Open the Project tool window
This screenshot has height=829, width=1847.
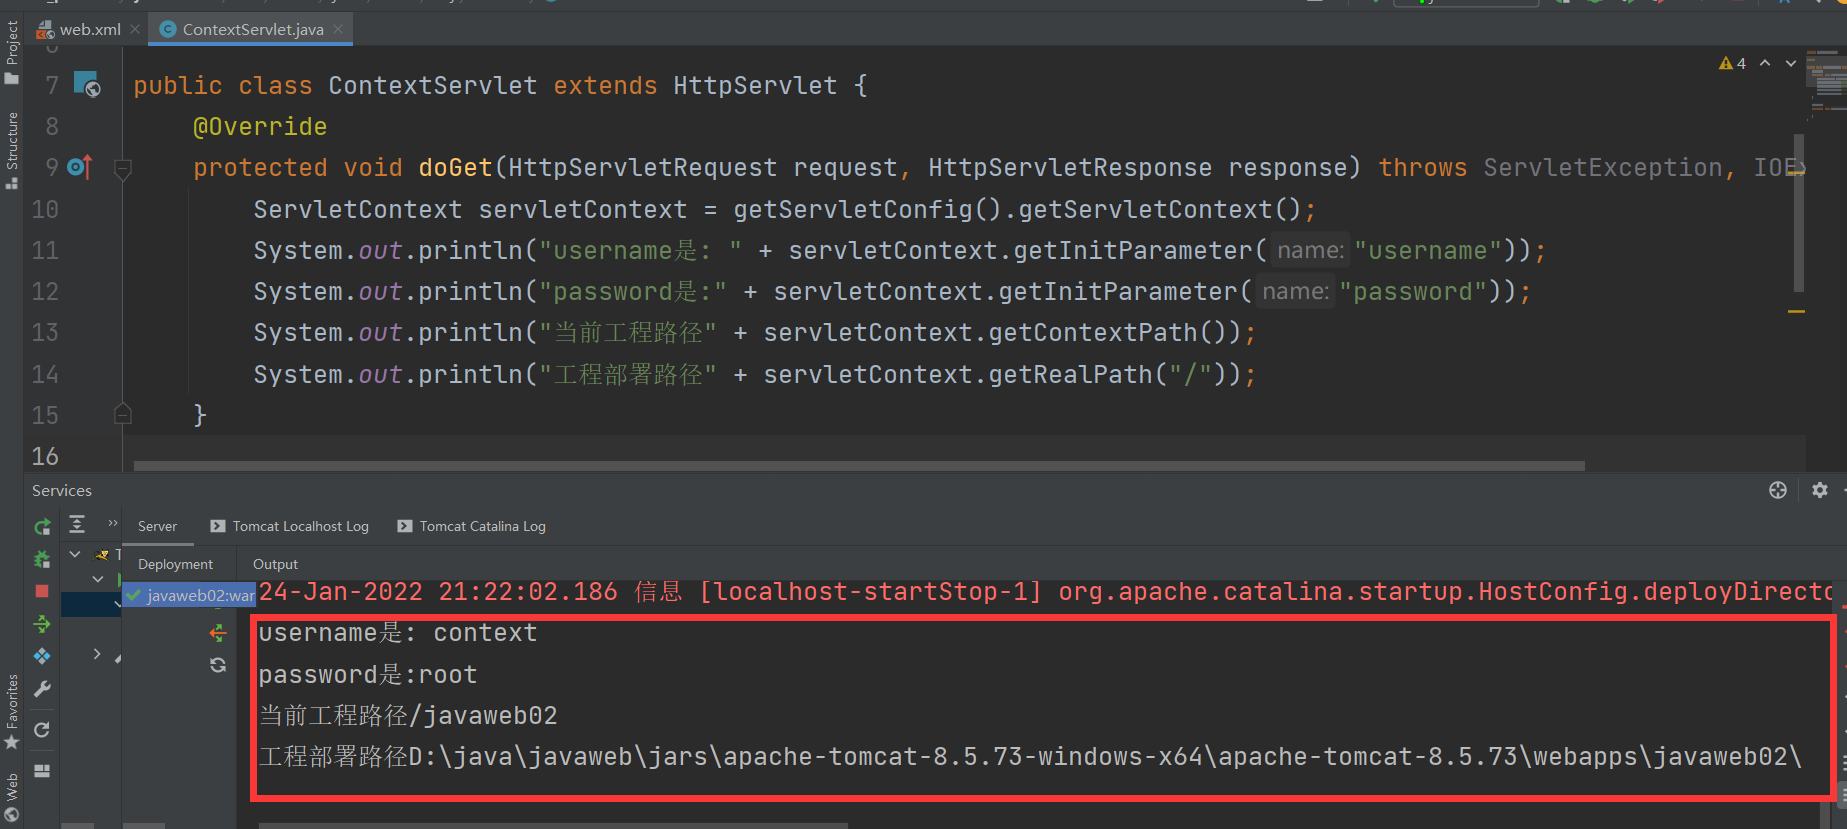12,52
